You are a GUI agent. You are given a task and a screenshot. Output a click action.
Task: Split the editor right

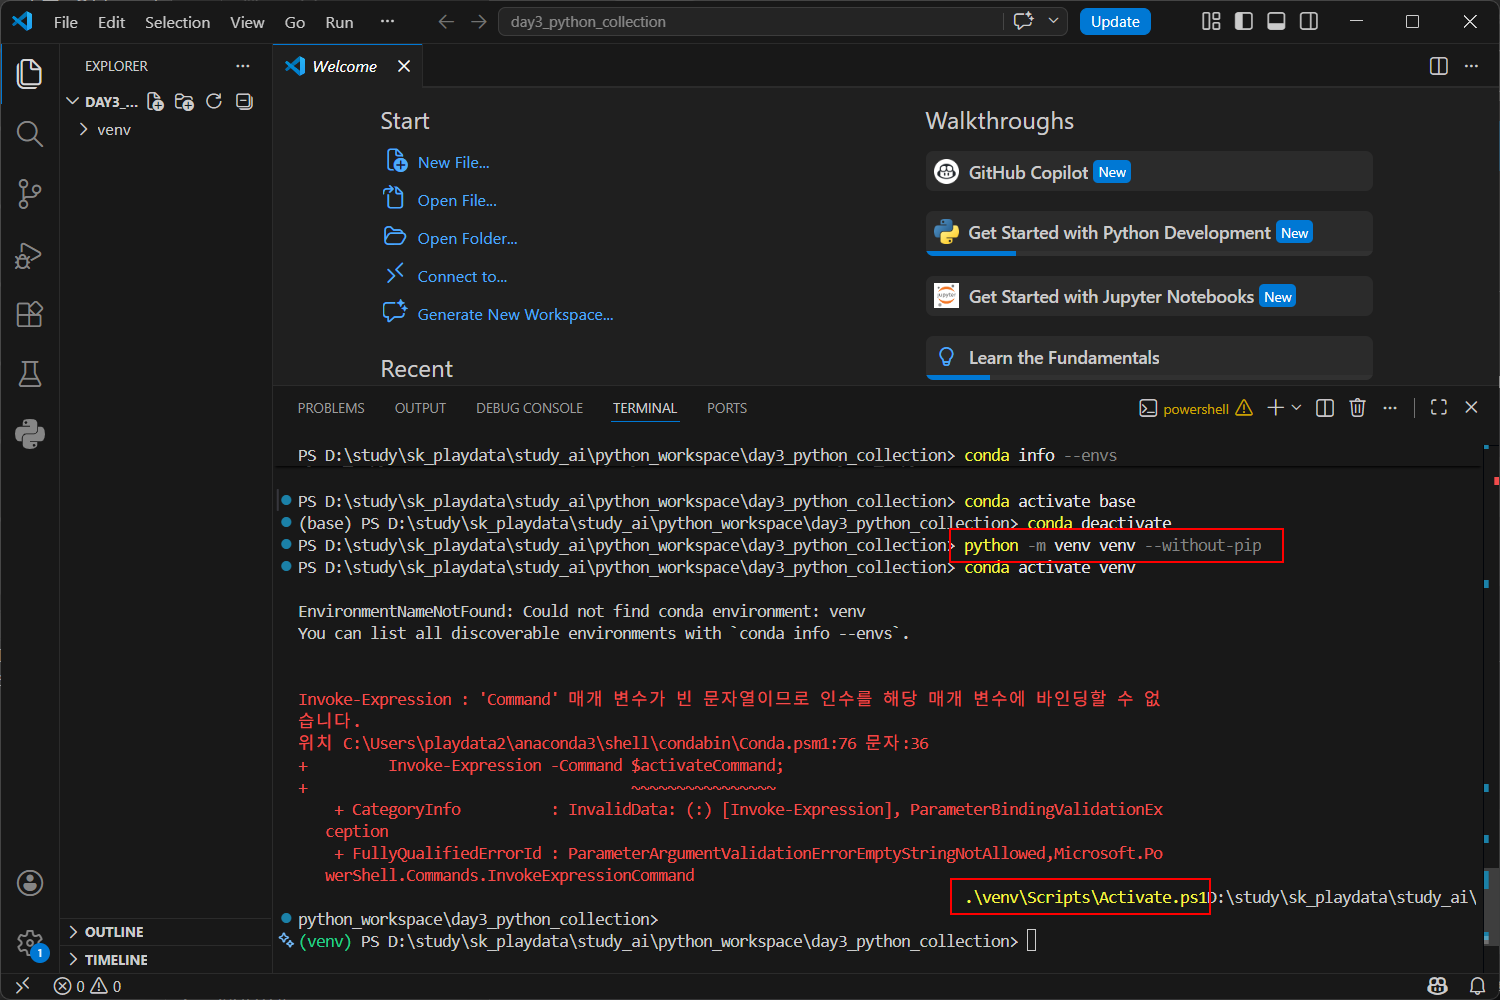(x=1439, y=66)
